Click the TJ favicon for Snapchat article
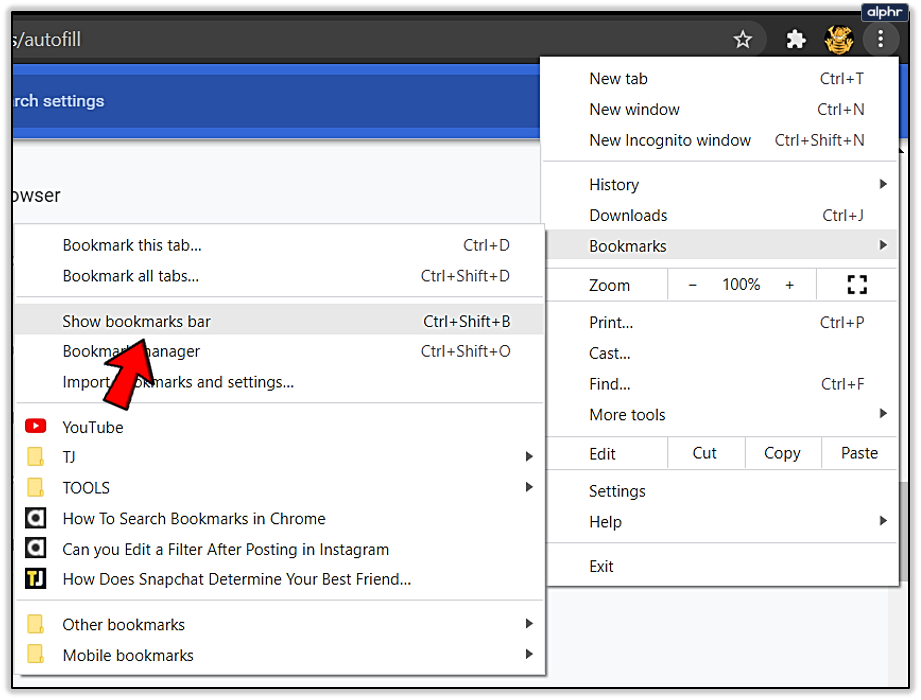 point(35,578)
